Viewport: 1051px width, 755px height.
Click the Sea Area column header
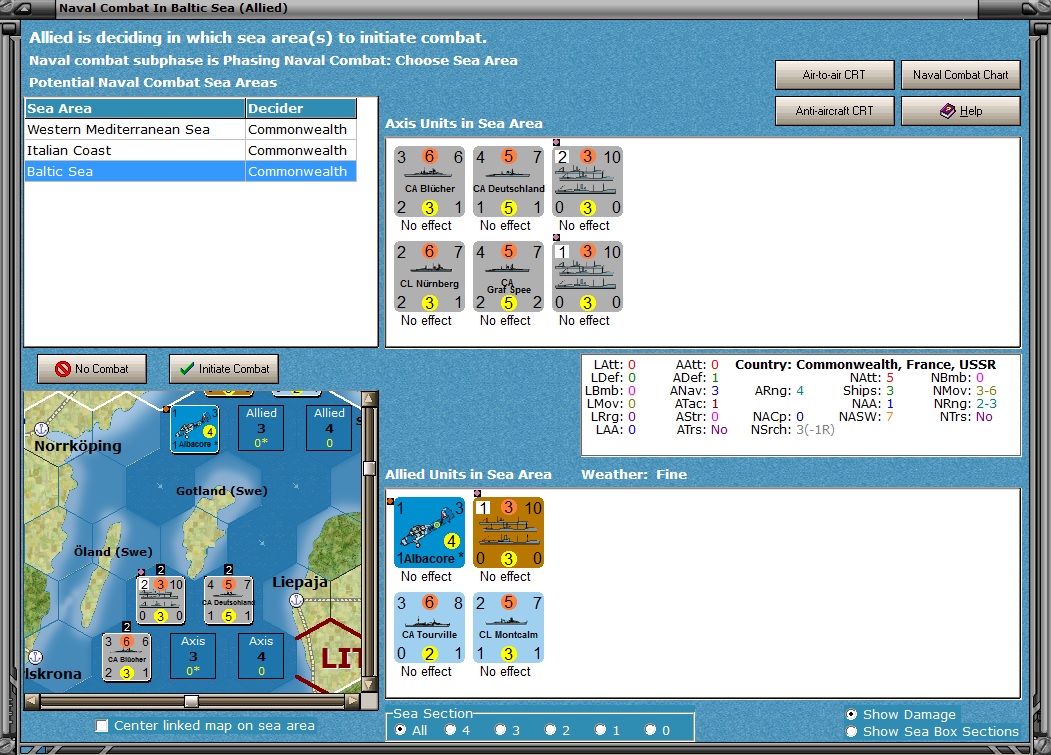(135, 109)
